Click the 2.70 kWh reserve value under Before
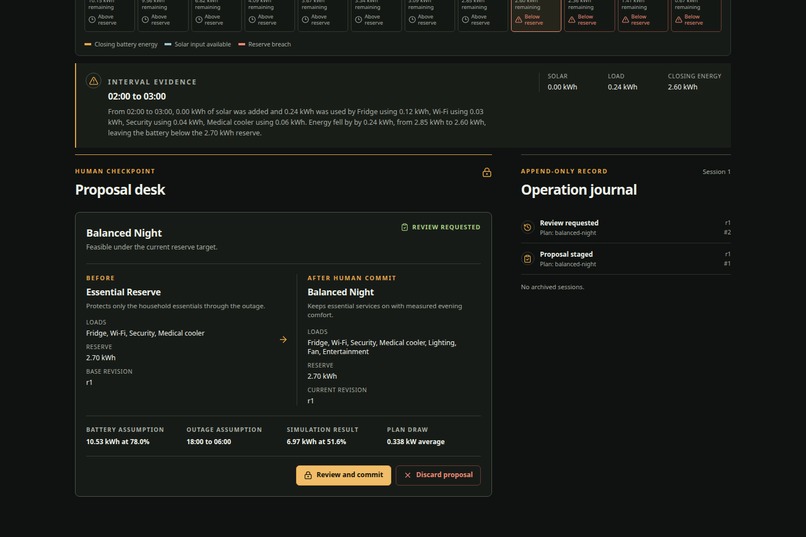Image resolution: width=806 pixels, height=537 pixels. tap(101, 358)
